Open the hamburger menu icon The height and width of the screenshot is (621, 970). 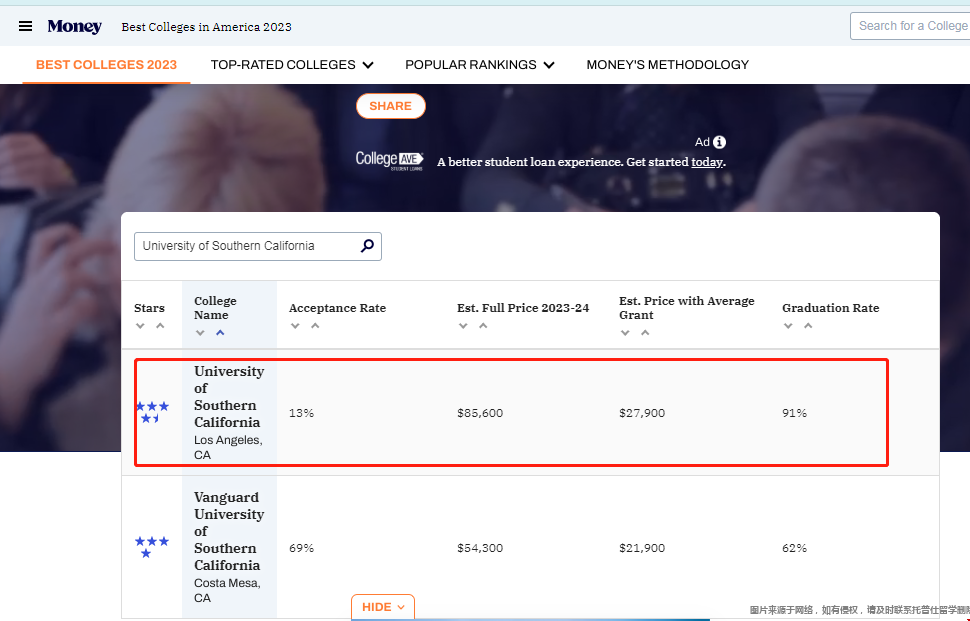[25, 26]
